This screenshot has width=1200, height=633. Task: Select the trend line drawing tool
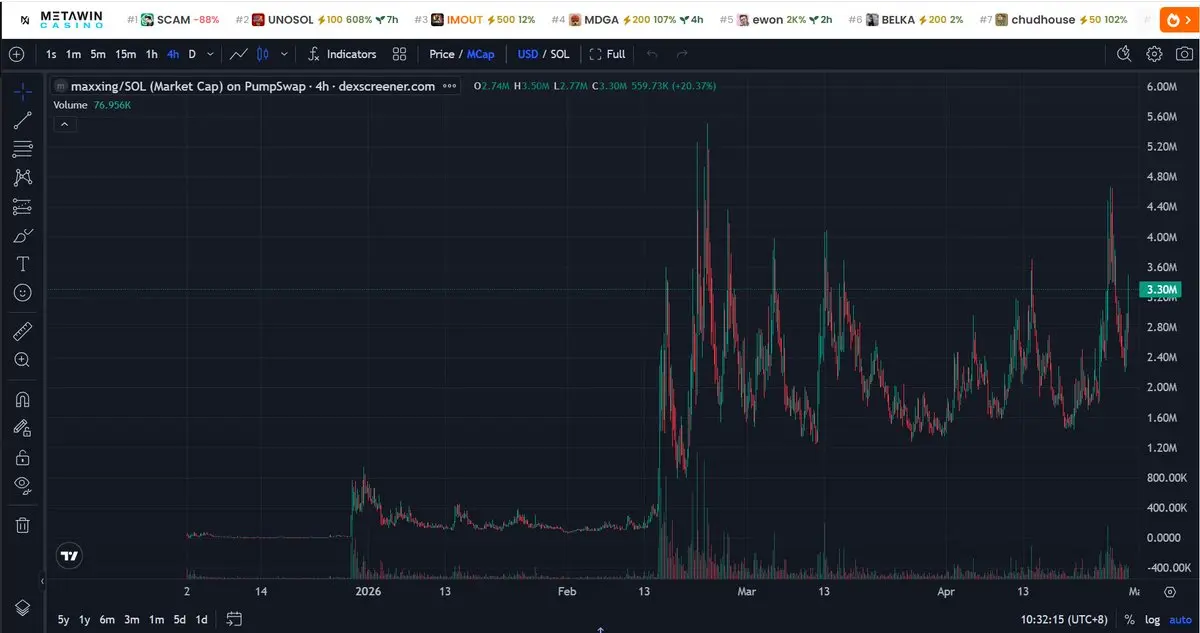click(23, 121)
